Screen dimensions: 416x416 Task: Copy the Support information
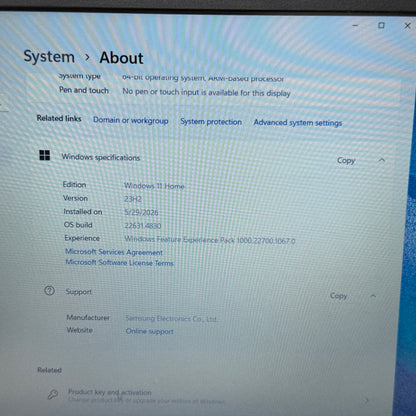tap(338, 296)
